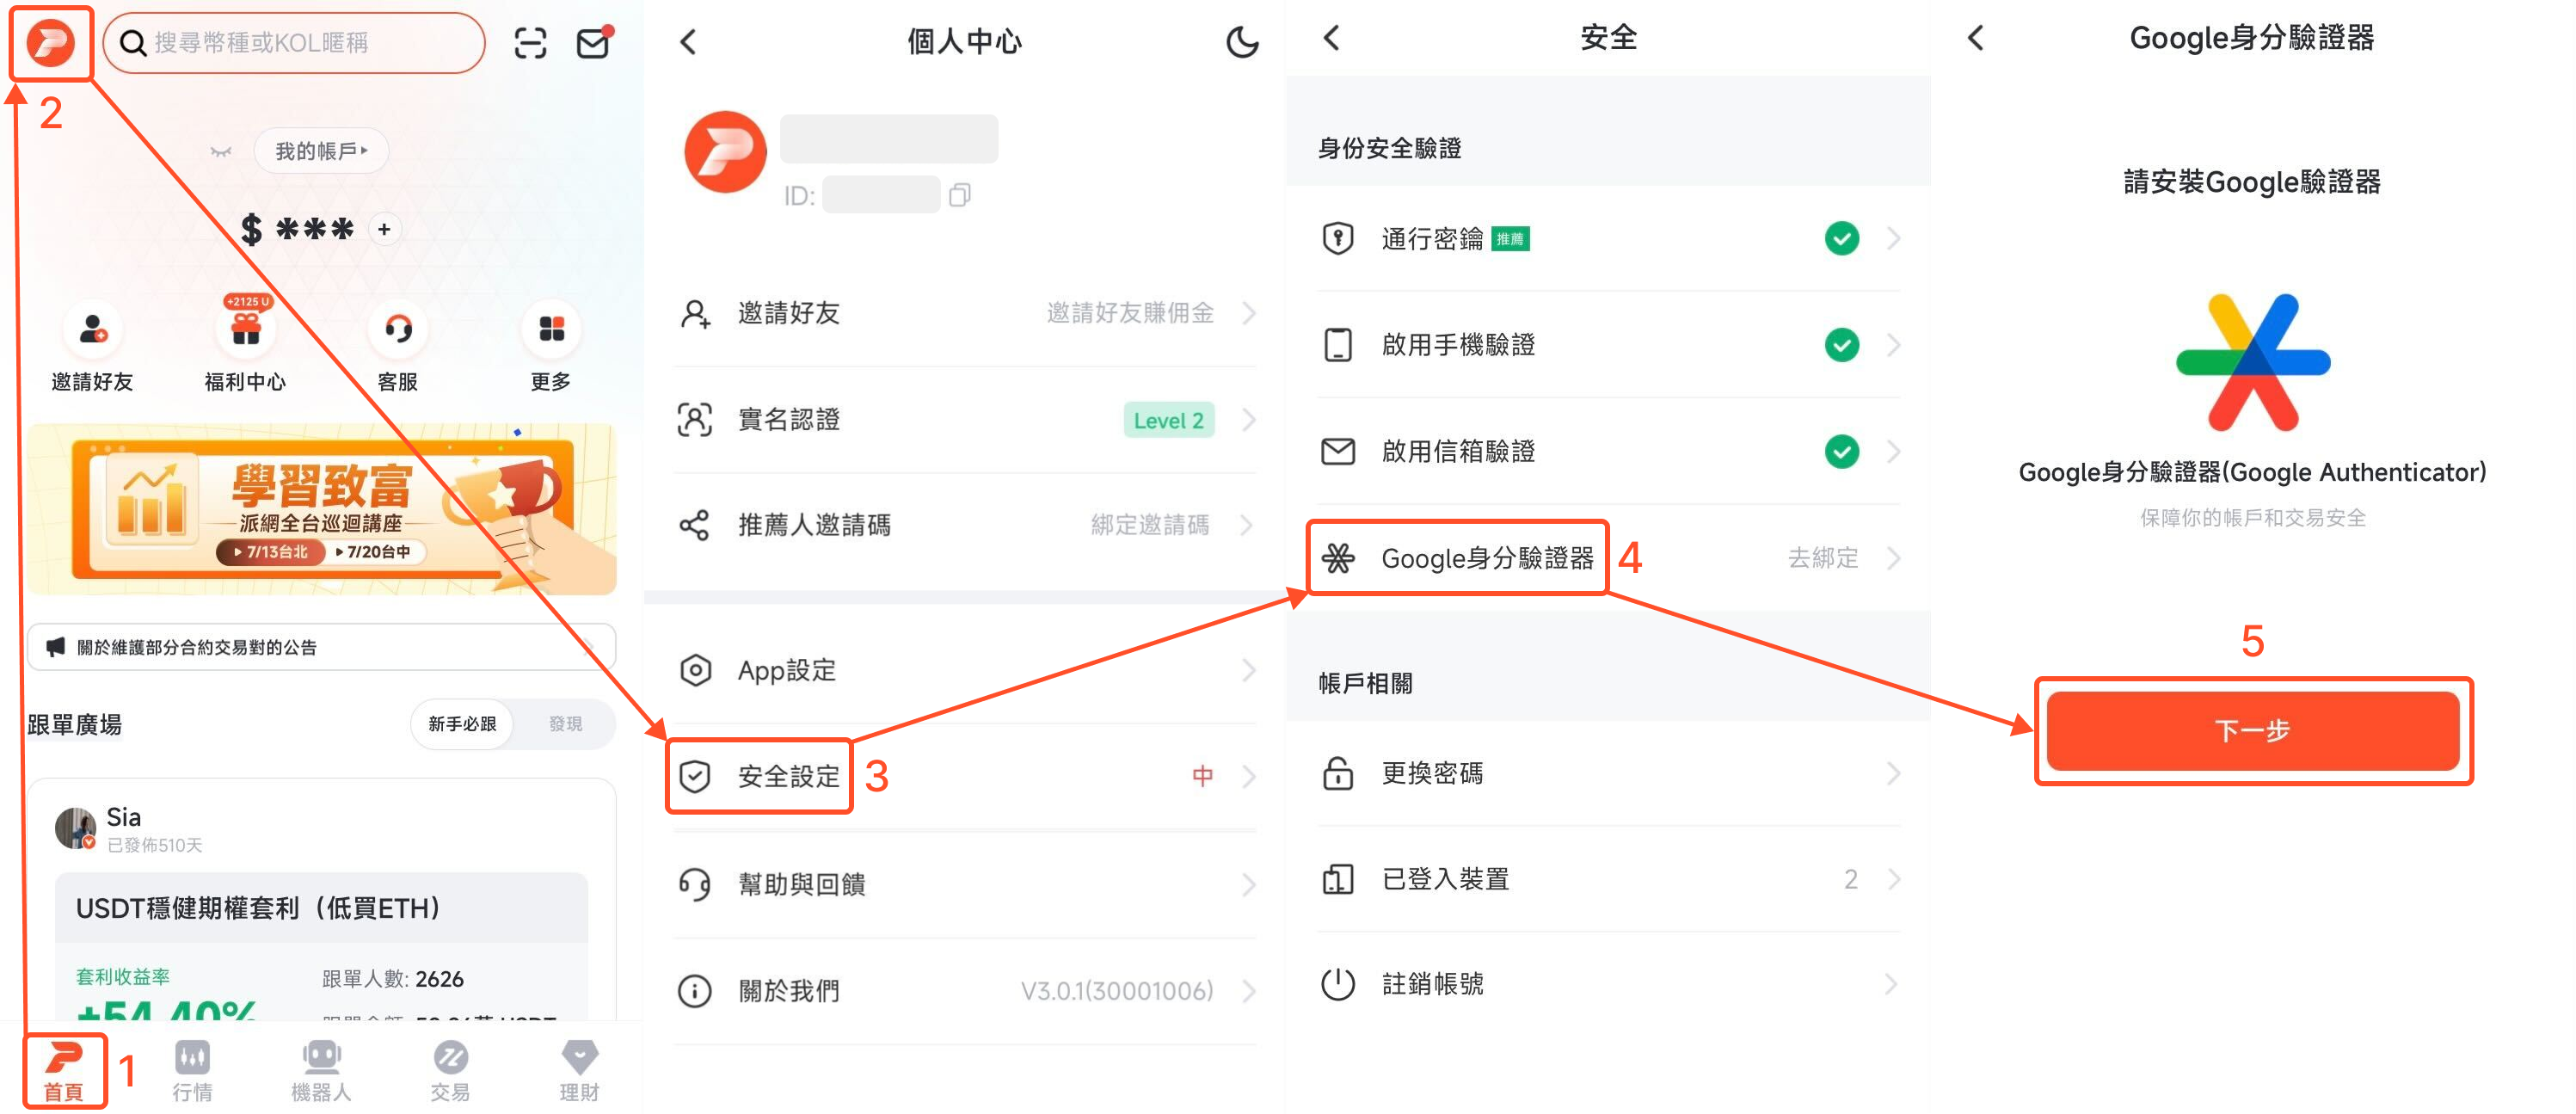Switch to 行情 bottom tab
The image size is (2576, 1114).
(x=192, y=1070)
